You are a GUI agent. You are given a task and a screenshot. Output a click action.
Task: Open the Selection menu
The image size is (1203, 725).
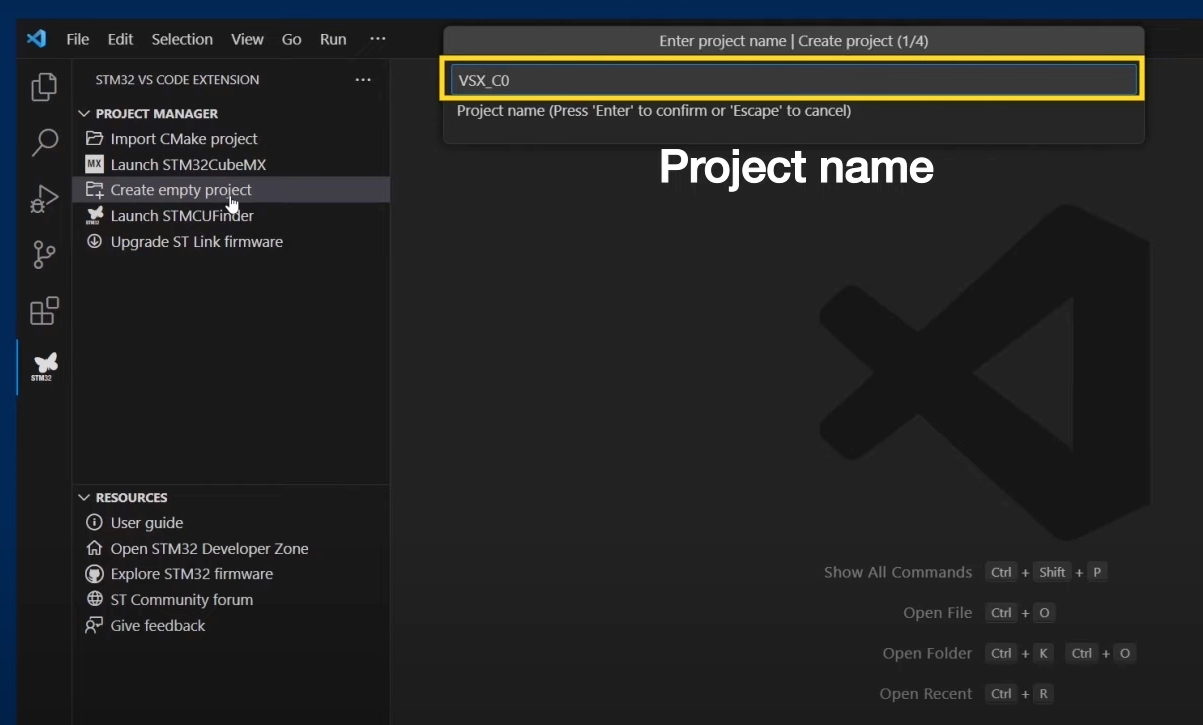[182, 39]
